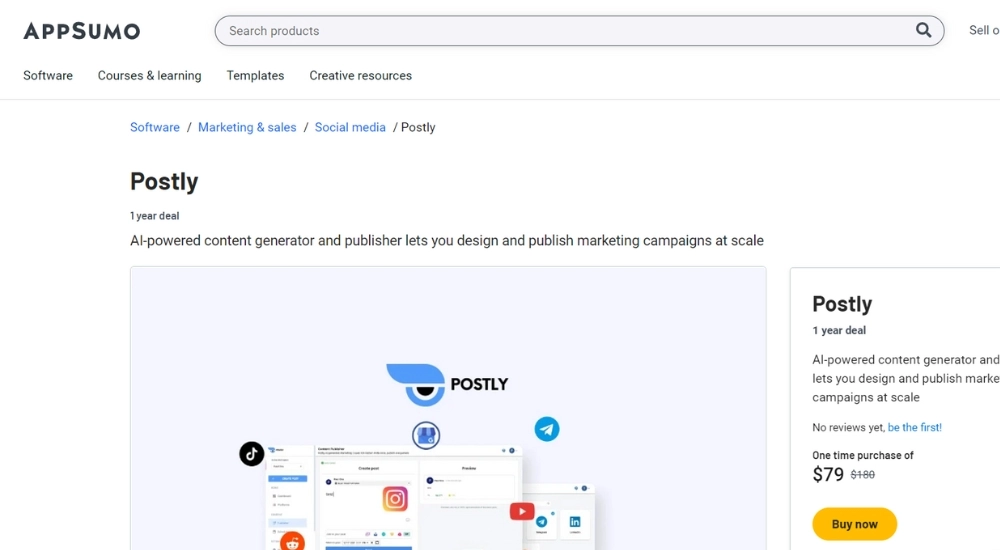Click the LinkedIn icon in product image
The height and width of the screenshot is (550, 1000).
click(x=575, y=522)
